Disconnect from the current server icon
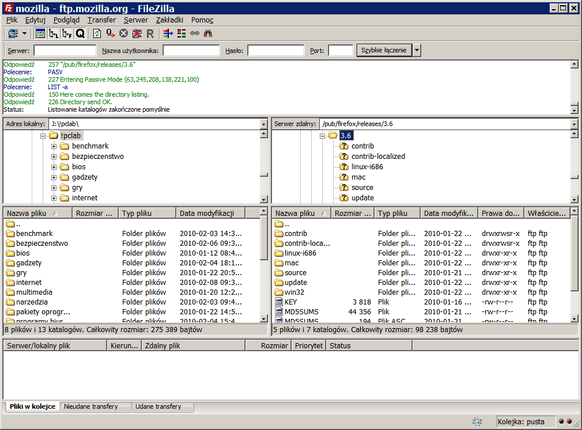The width and height of the screenshot is (582, 430). pos(137,34)
